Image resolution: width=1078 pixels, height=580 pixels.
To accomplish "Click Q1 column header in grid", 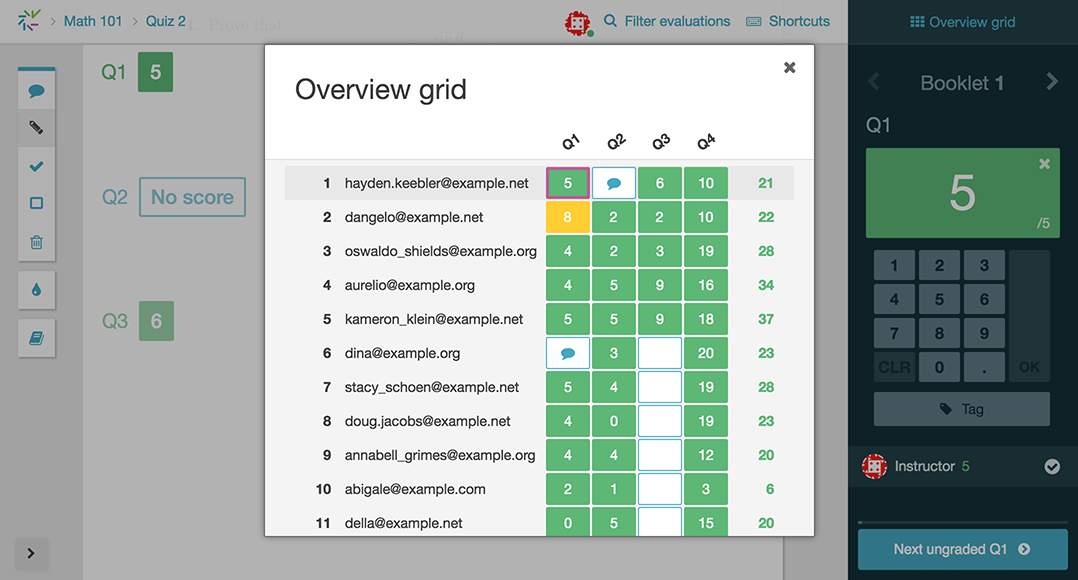I will [571, 142].
